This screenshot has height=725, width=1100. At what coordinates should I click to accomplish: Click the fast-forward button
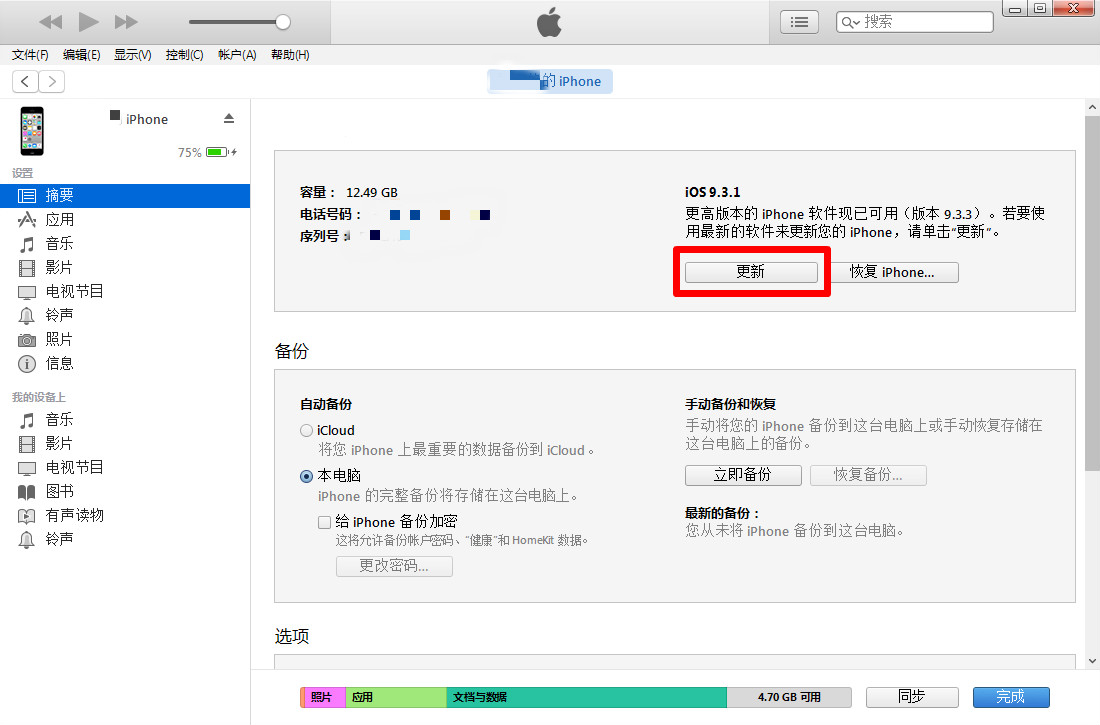point(126,22)
